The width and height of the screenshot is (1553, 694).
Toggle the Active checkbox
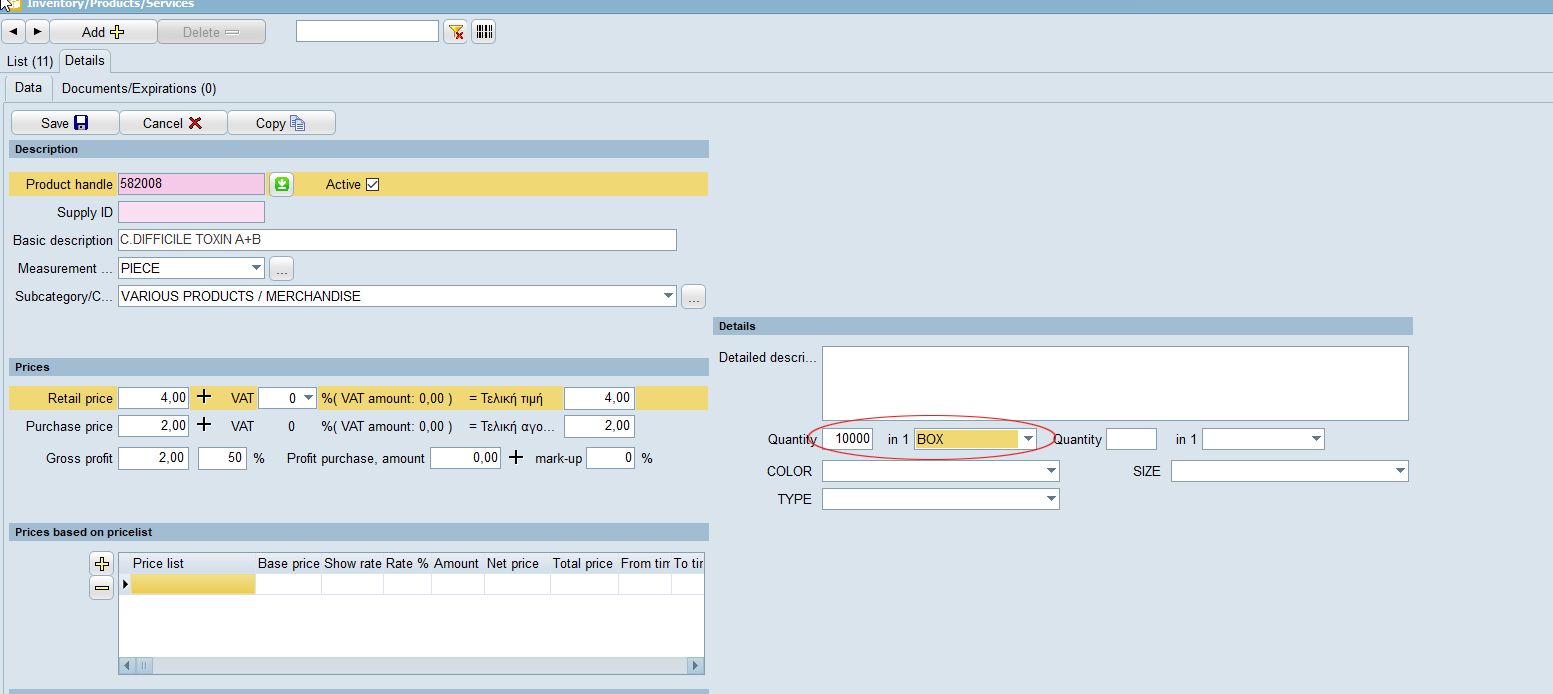[373, 184]
